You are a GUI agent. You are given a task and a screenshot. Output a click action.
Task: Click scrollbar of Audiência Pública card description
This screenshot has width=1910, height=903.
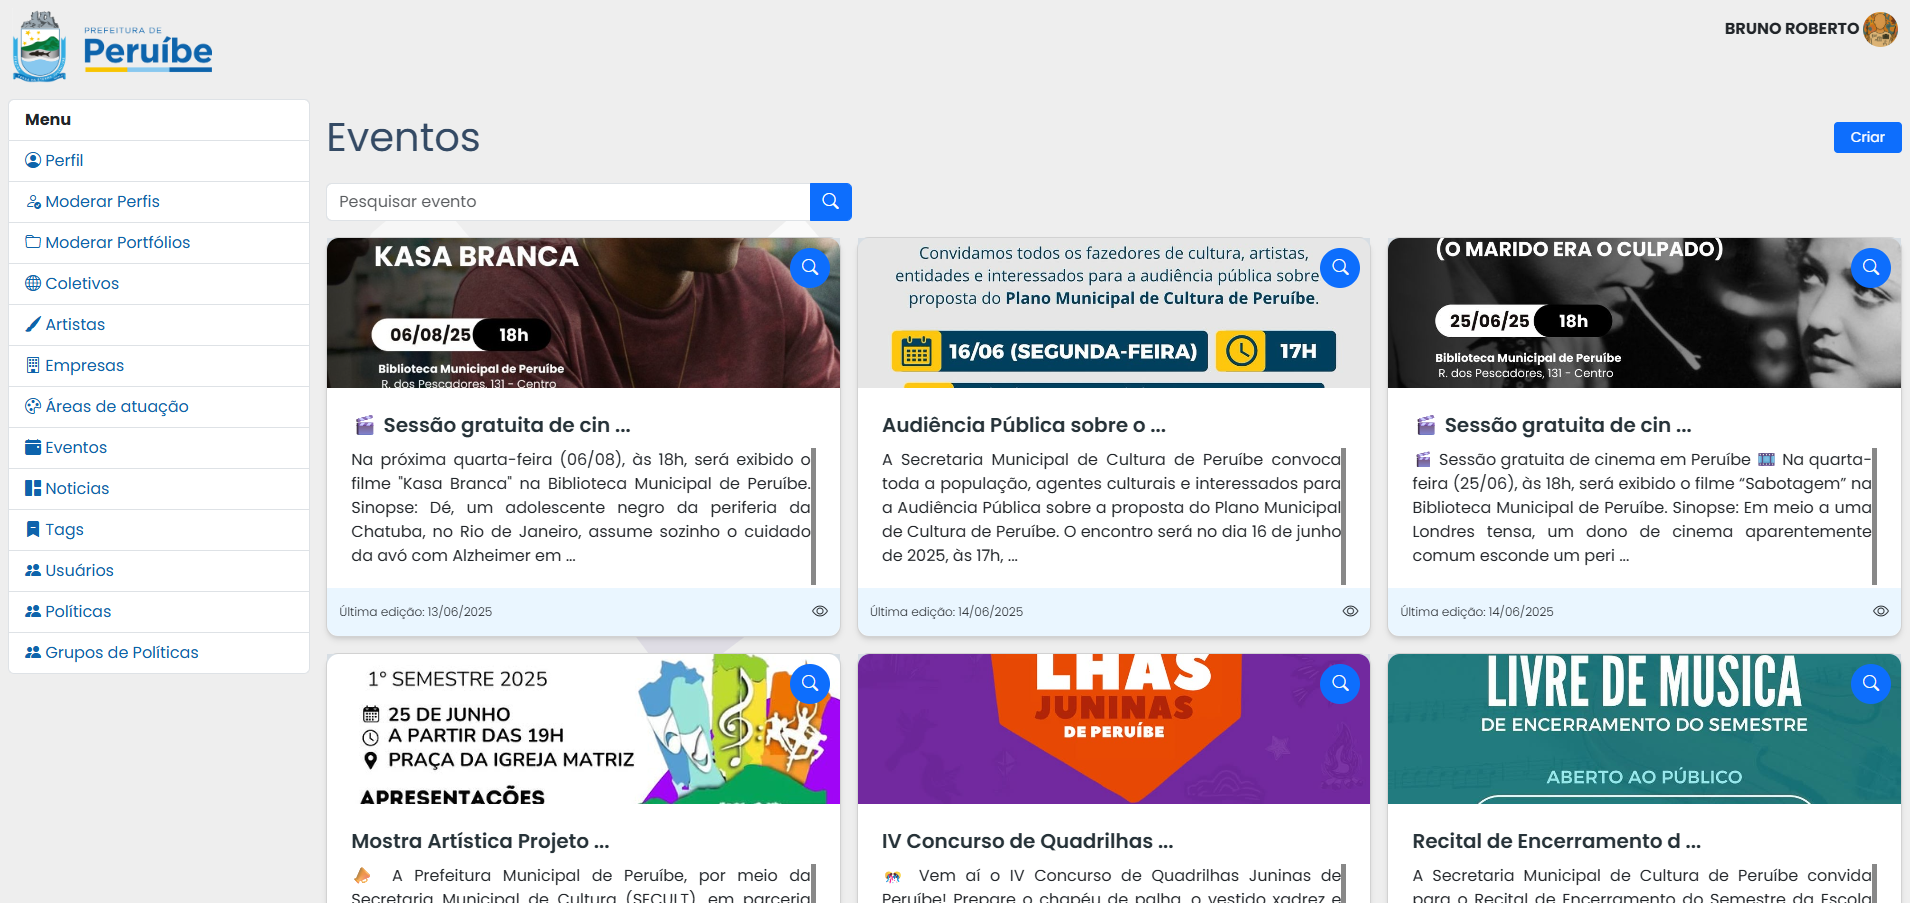pos(1343,516)
